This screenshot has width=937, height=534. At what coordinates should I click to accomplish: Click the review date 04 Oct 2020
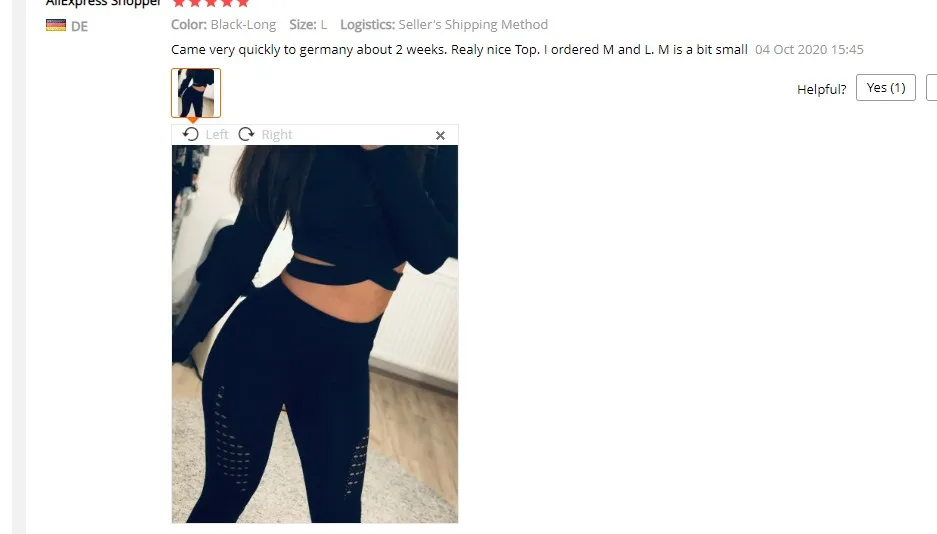[809, 50]
